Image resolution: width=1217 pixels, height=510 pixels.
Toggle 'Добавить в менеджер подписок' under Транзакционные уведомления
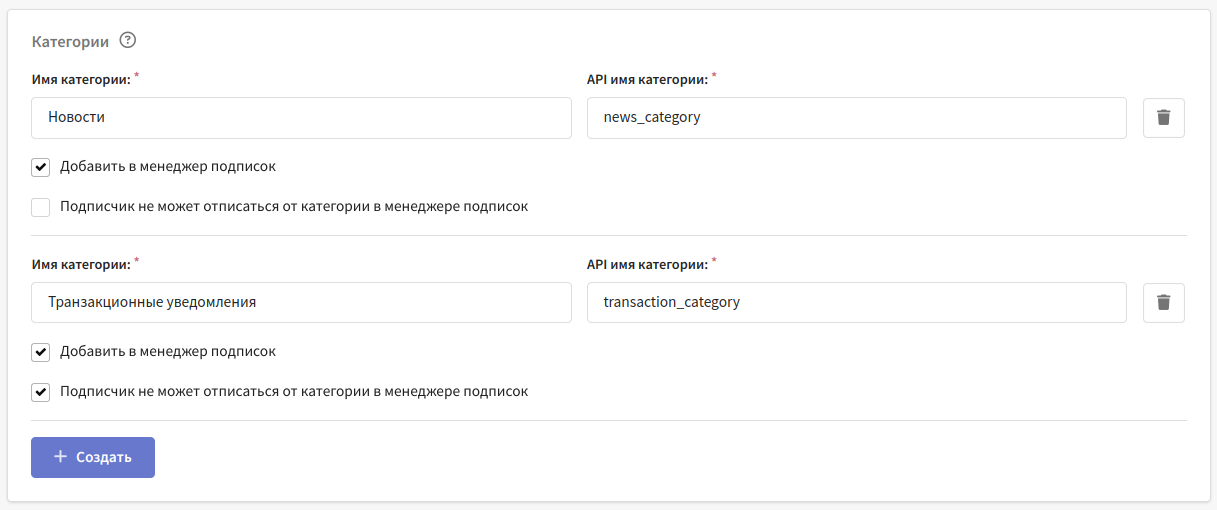[x=40, y=352]
